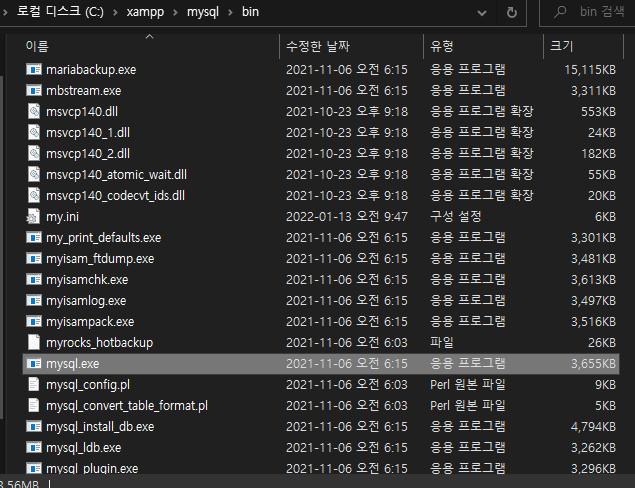Click the bin breadcrumb segment
The height and width of the screenshot is (488, 635).
click(250, 12)
